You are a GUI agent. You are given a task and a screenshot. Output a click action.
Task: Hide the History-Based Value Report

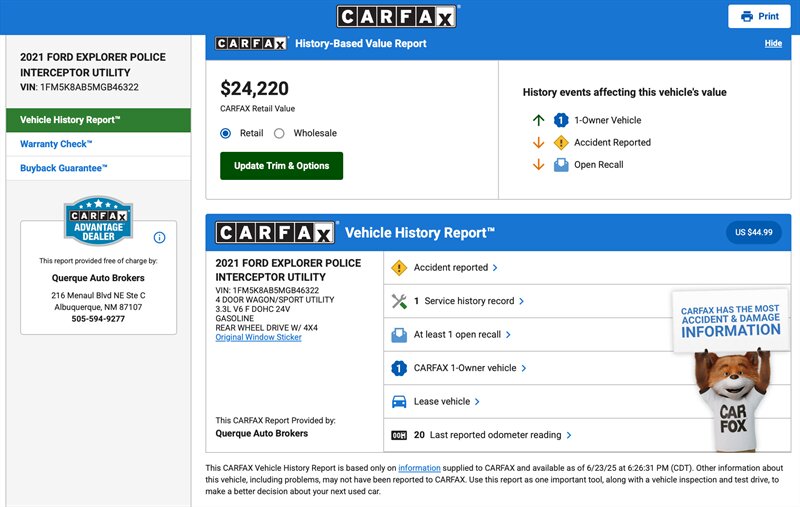[x=773, y=43]
